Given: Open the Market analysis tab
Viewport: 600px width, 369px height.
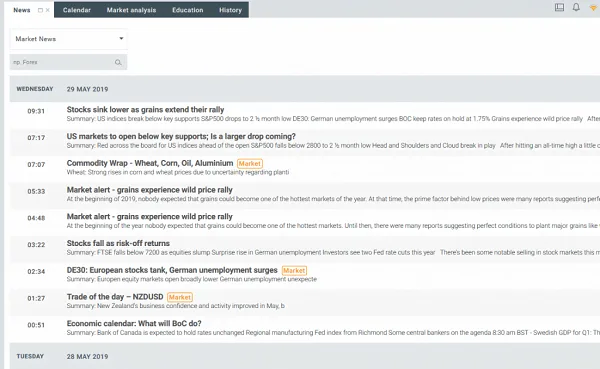Looking at the screenshot, I should 131,10.
